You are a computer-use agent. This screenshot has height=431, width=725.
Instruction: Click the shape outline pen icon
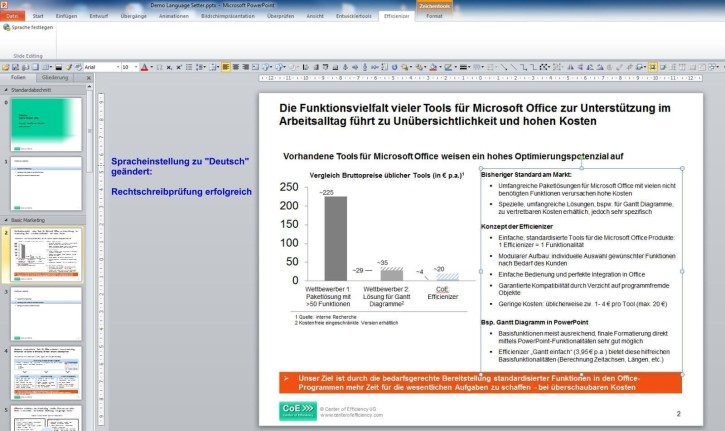[448, 67]
